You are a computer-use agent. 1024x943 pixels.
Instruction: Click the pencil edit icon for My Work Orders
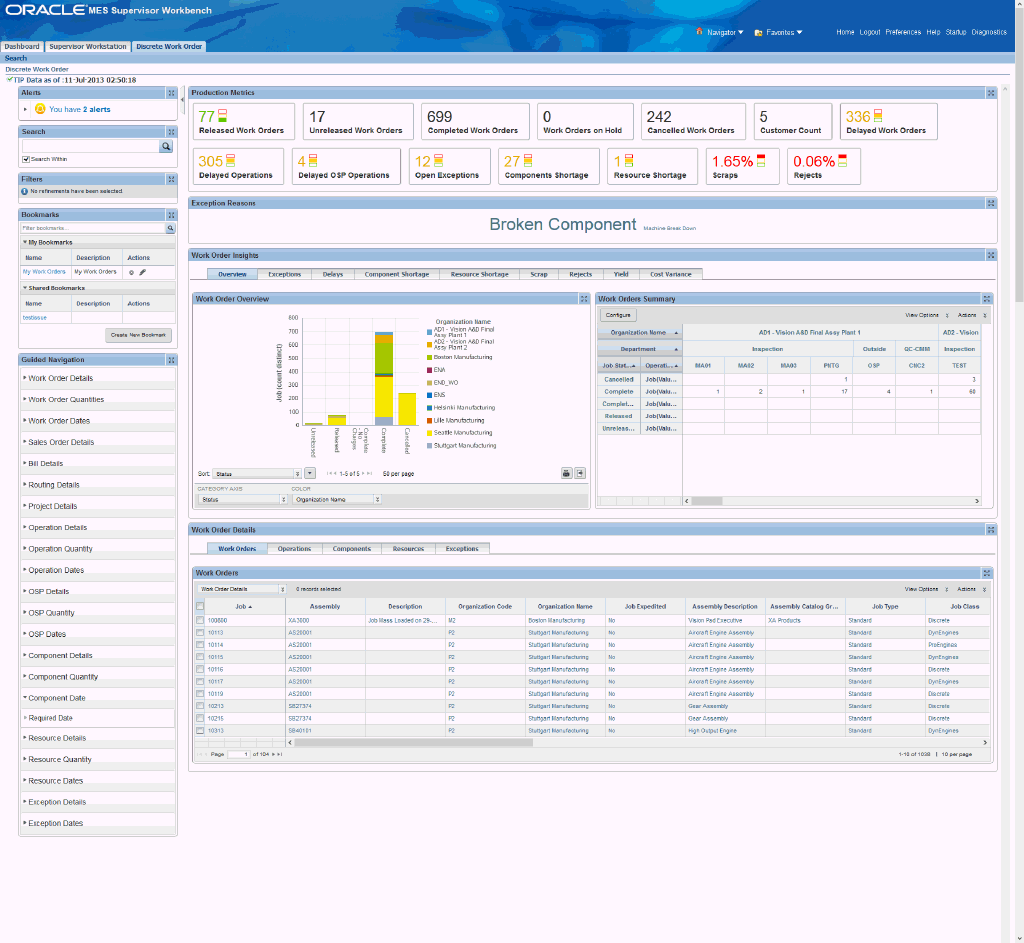[142, 272]
